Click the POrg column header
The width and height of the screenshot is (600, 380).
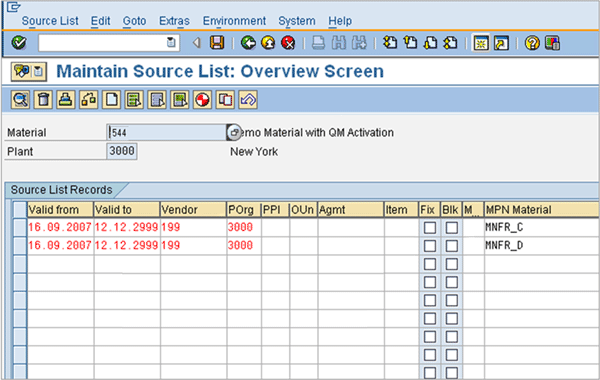click(x=244, y=210)
